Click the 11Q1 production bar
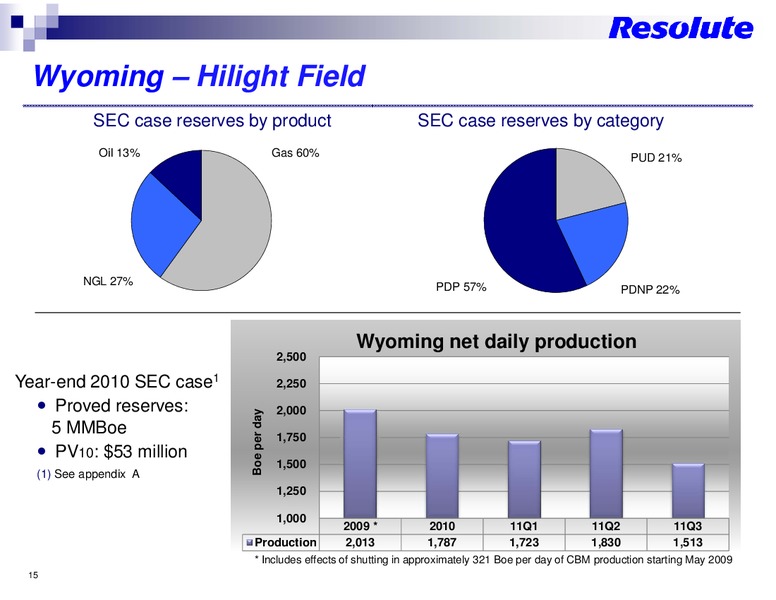Viewport: 776px width, 600px height. (524, 480)
